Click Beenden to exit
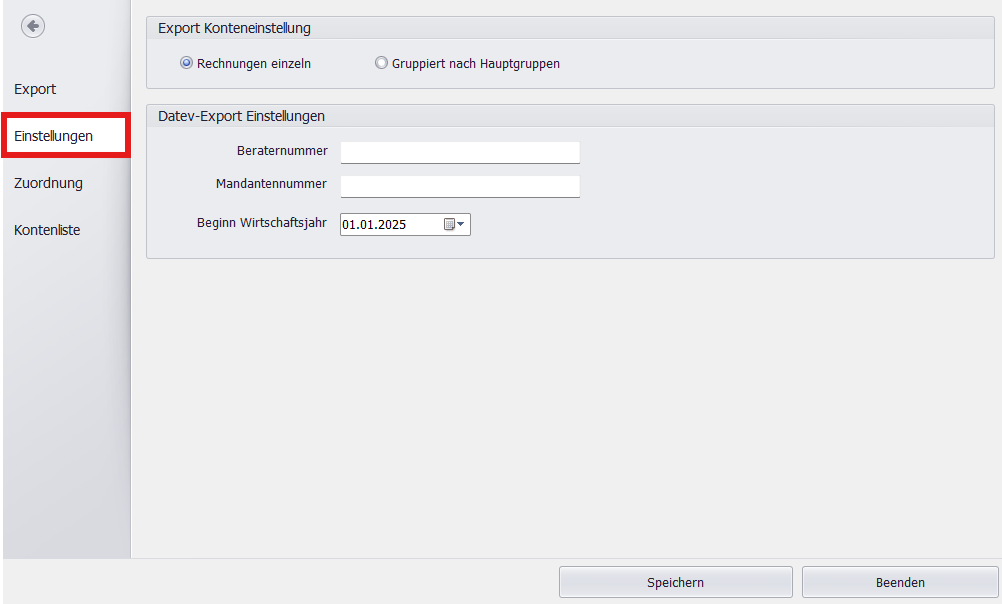The width and height of the screenshot is (1002, 604). coord(899,582)
